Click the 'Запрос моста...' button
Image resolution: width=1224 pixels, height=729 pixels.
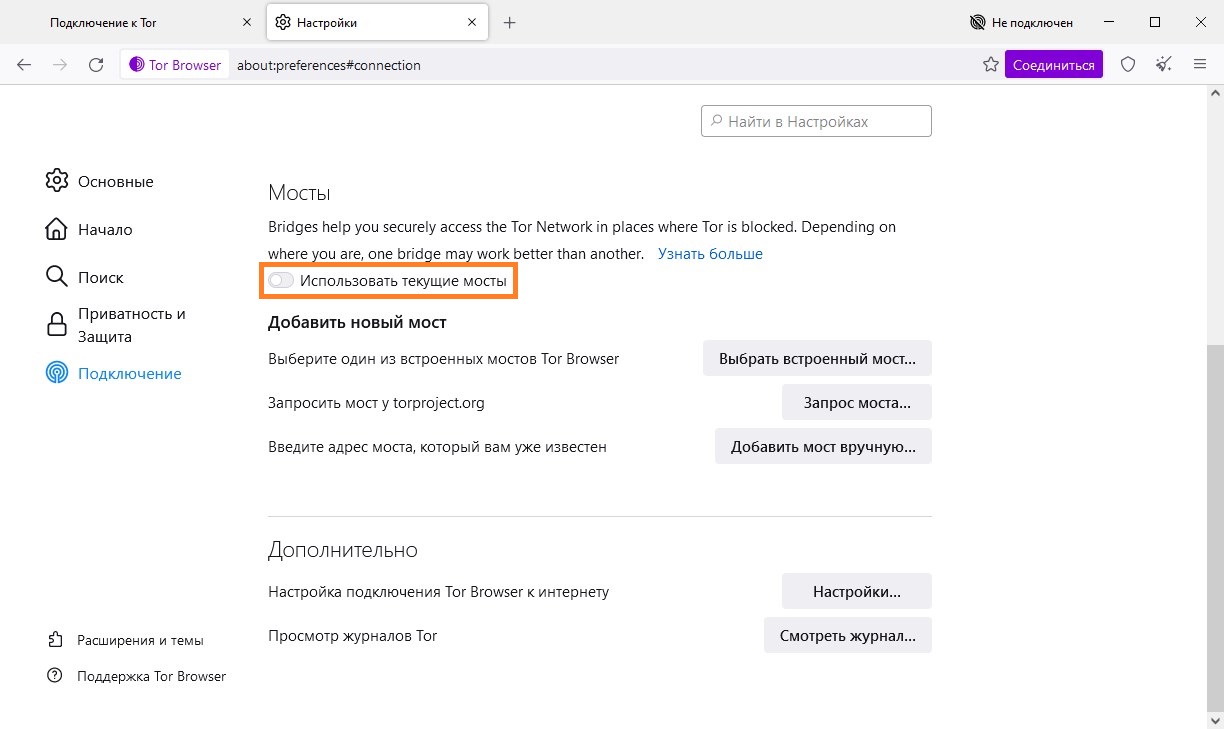(857, 402)
